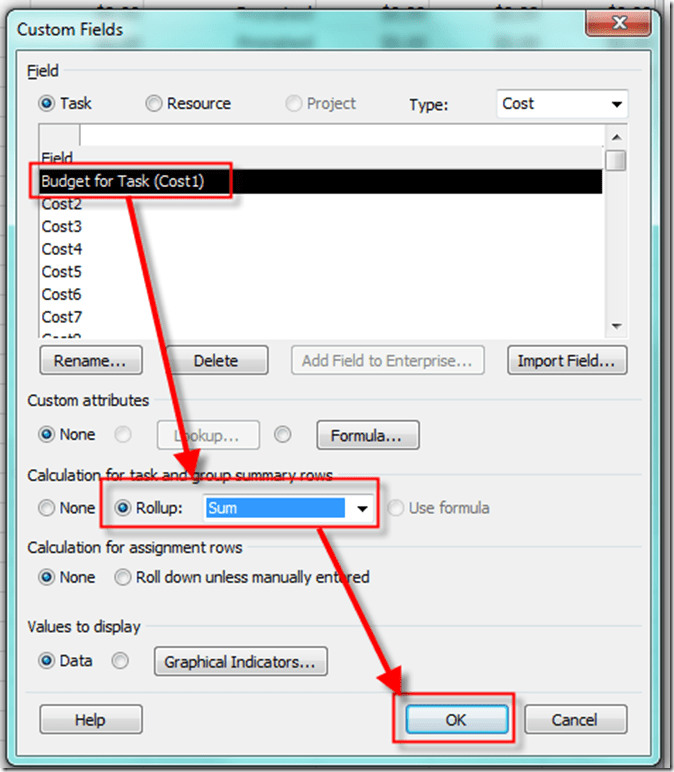The height and width of the screenshot is (772, 674).
Task: Select the Task radio button
Action: (47, 103)
